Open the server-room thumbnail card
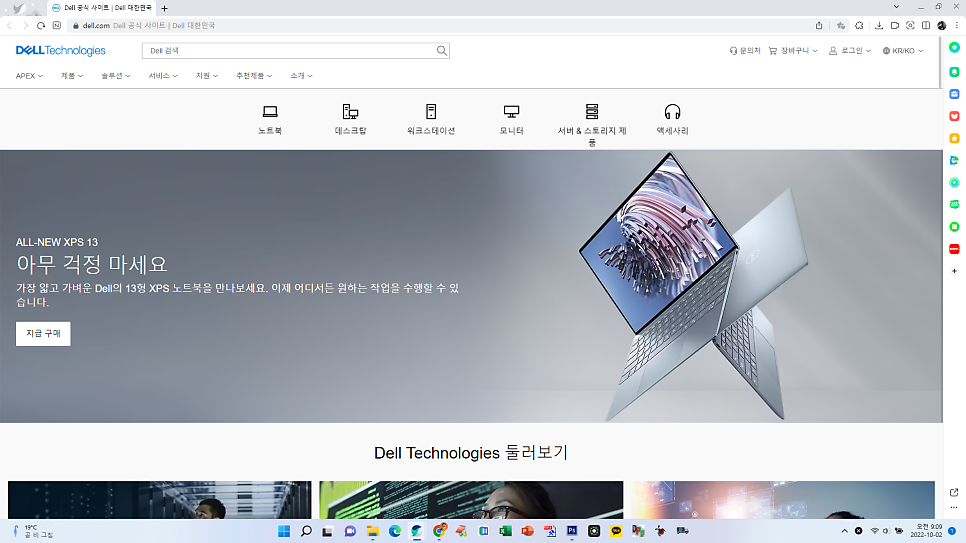This screenshot has height=543, width=966. click(x=160, y=500)
